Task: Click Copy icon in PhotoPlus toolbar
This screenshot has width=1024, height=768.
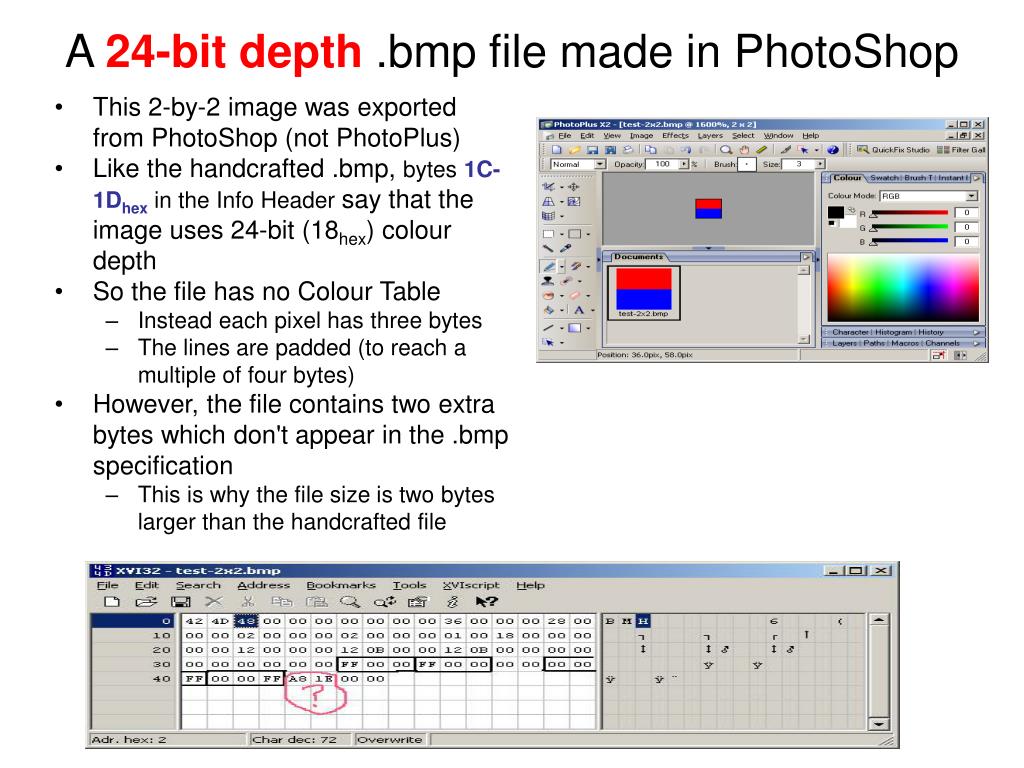Action: click(x=650, y=150)
